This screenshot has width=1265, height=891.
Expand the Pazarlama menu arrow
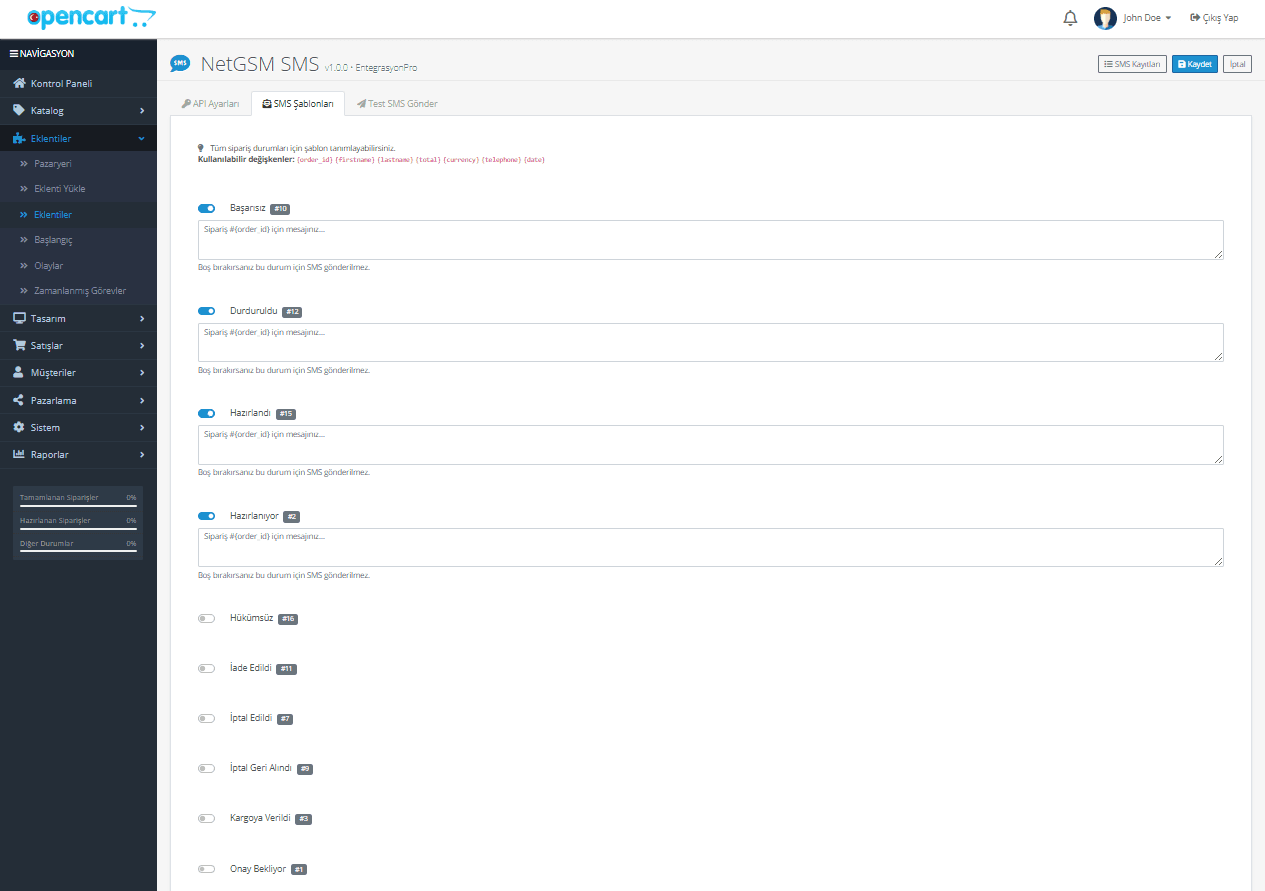[142, 400]
